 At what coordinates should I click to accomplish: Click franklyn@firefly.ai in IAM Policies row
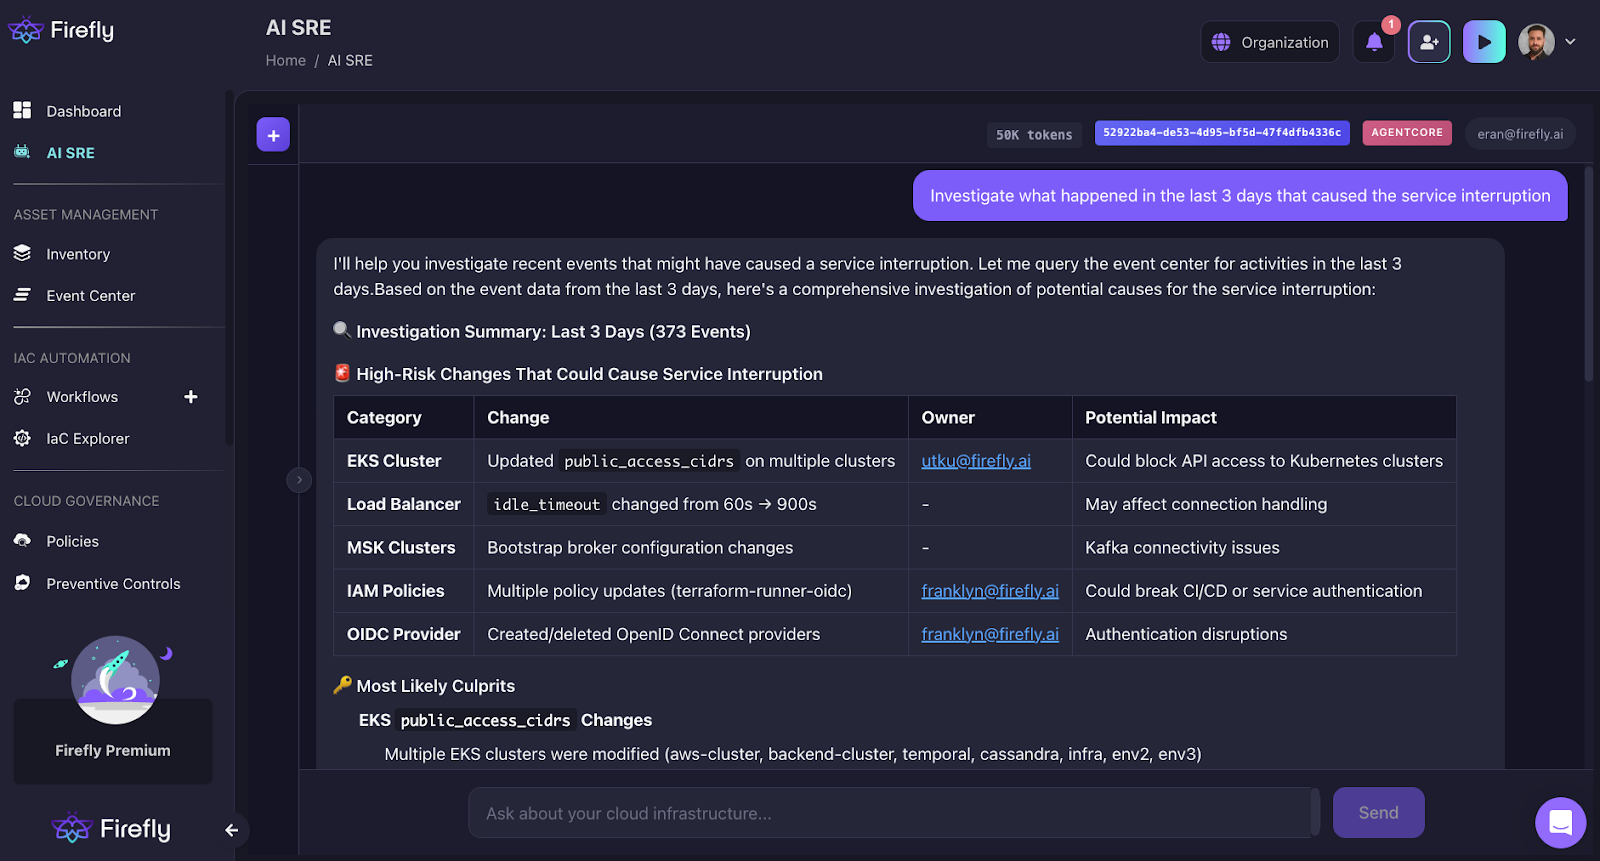(990, 591)
